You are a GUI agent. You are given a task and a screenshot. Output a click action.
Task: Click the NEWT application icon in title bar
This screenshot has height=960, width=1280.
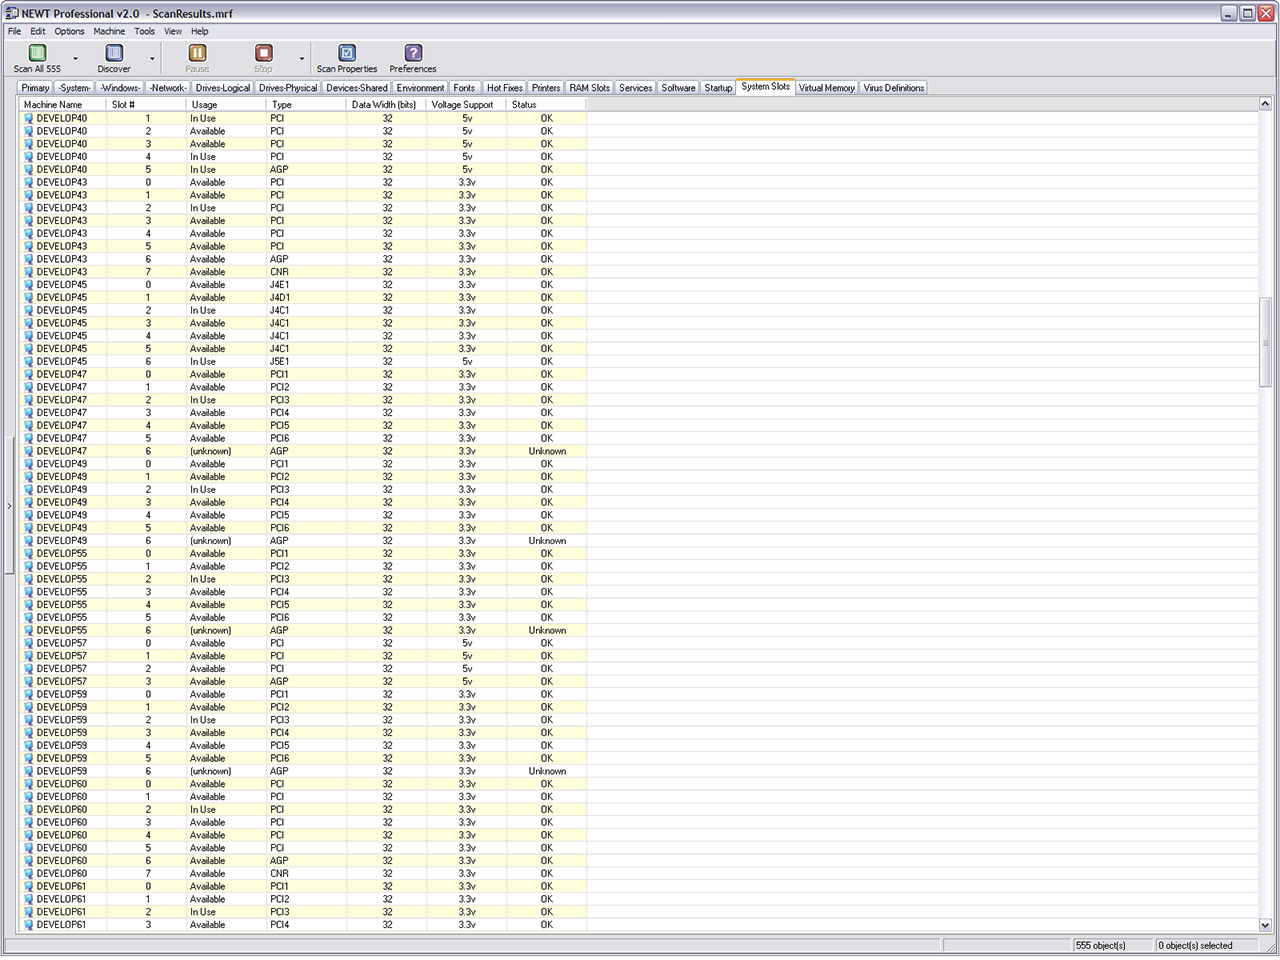tap(12, 13)
